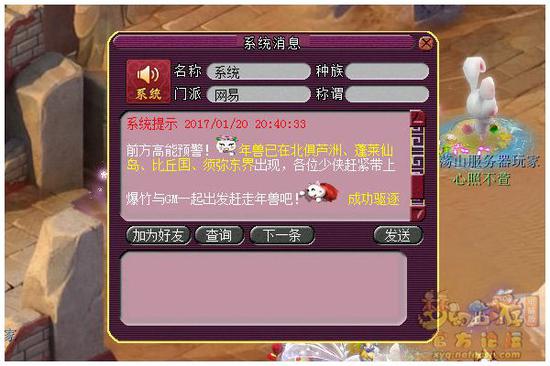Close the 系统消息 dialog
Screen dimensions: 550x366
click(x=427, y=43)
